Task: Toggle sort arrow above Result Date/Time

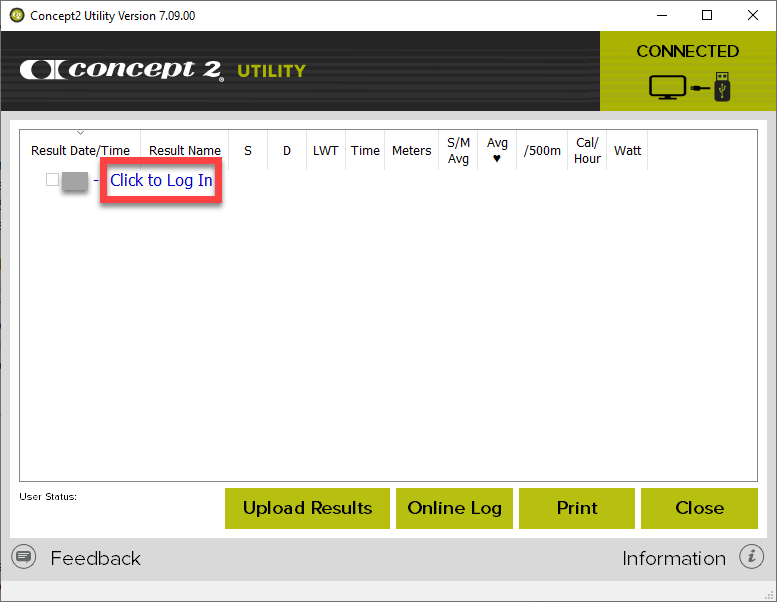Action: click(x=80, y=133)
